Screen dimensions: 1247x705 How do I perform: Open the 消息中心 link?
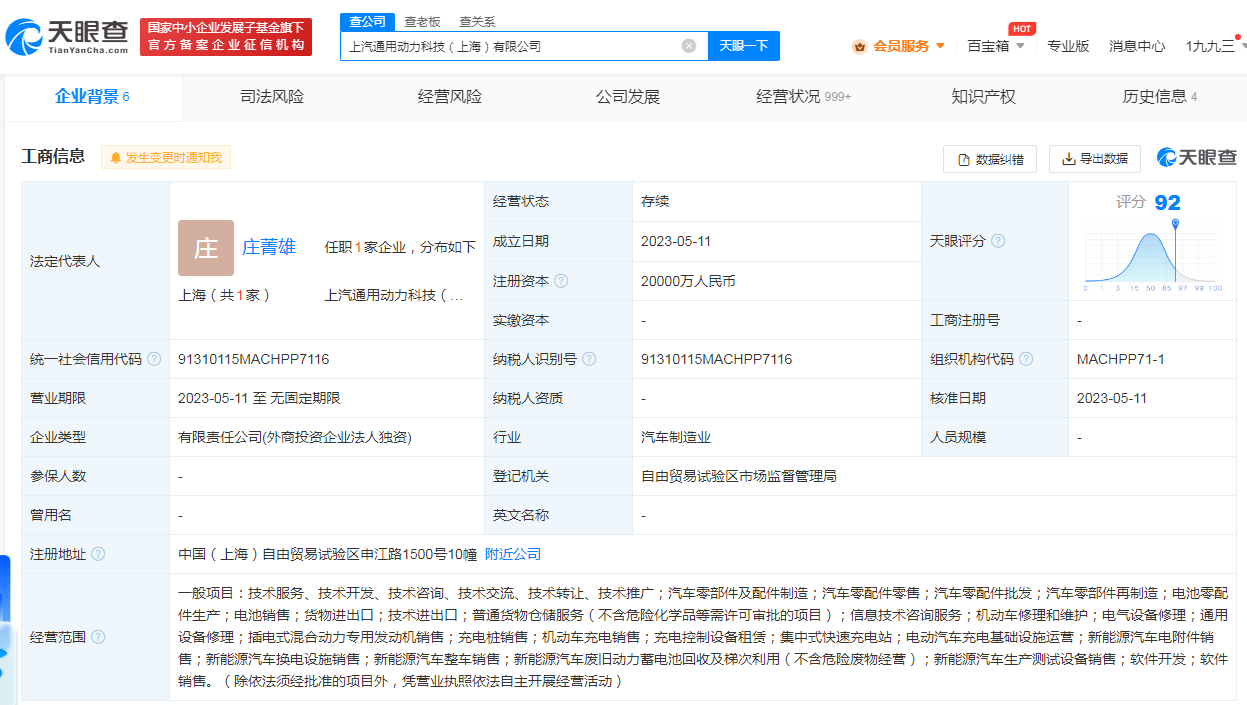[1137, 46]
